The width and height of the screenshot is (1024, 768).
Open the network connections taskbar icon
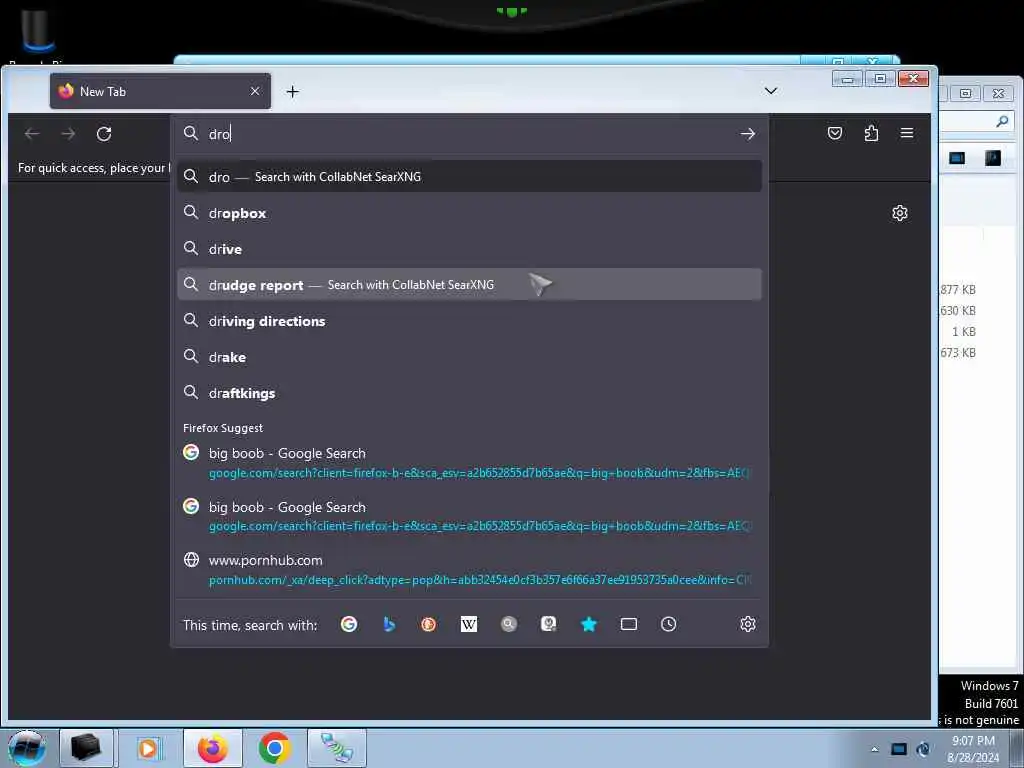pyautogui.click(x=337, y=748)
